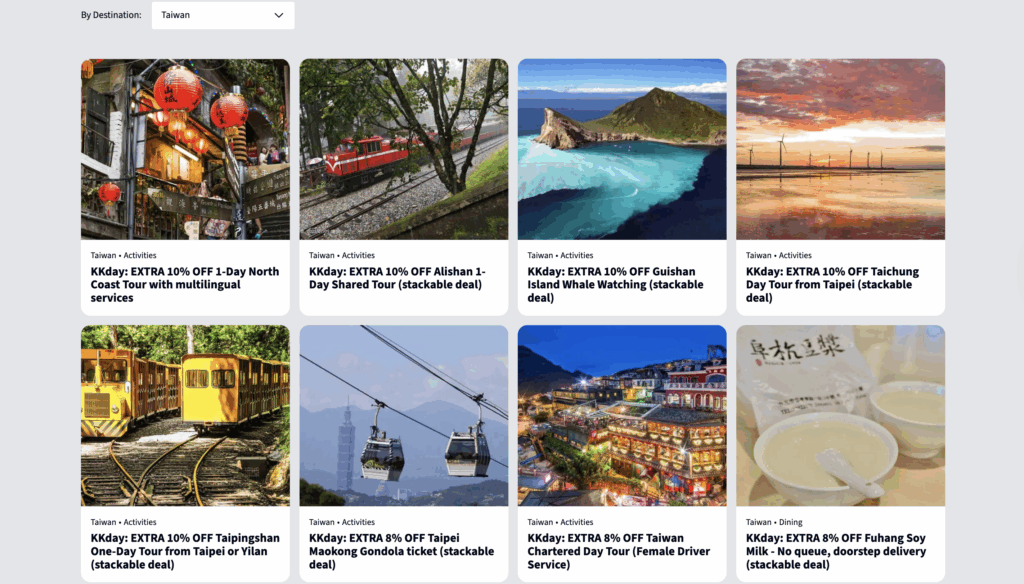Click 'Taiwan • Activities' above Taipingshan tour
The width and height of the screenshot is (1024, 584).
(x=123, y=522)
